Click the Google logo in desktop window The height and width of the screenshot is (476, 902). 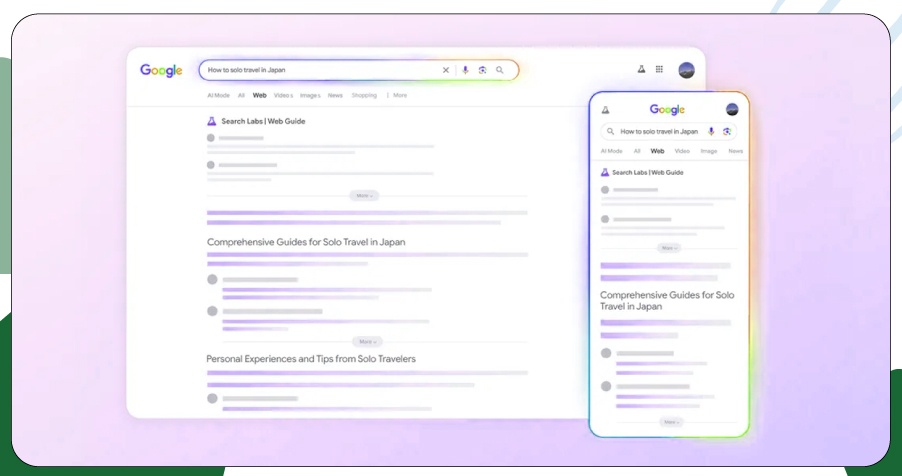161,70
